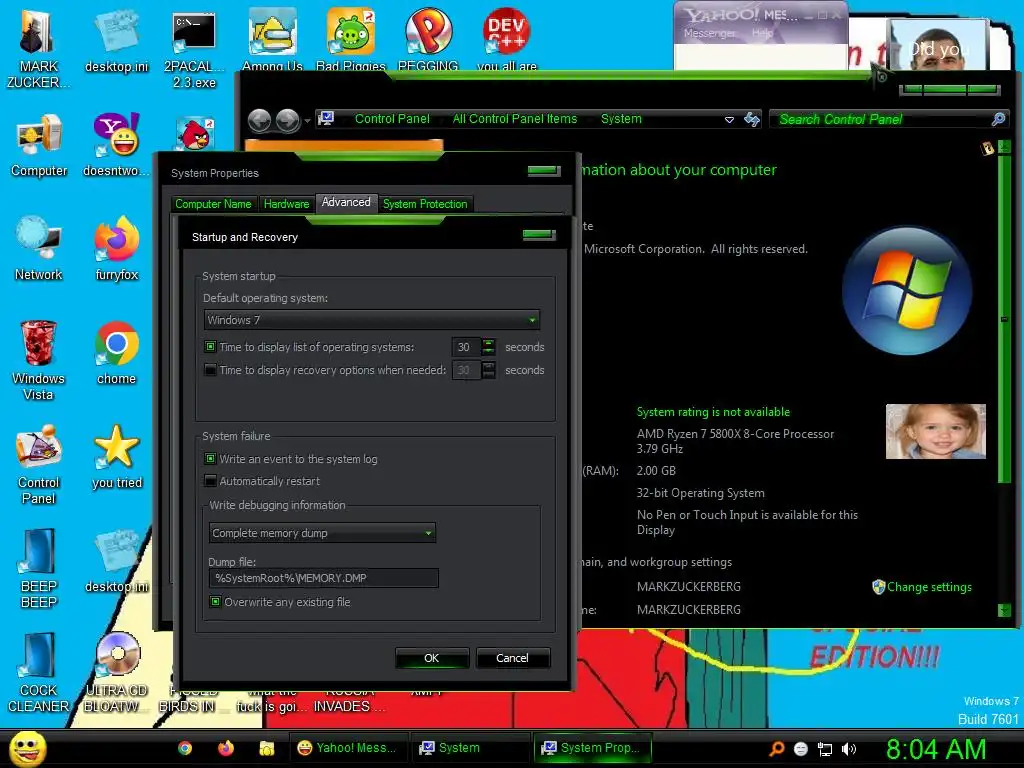Switch to the Computer Name tab
Viewport: 1024px width, 768px height.
213,204
